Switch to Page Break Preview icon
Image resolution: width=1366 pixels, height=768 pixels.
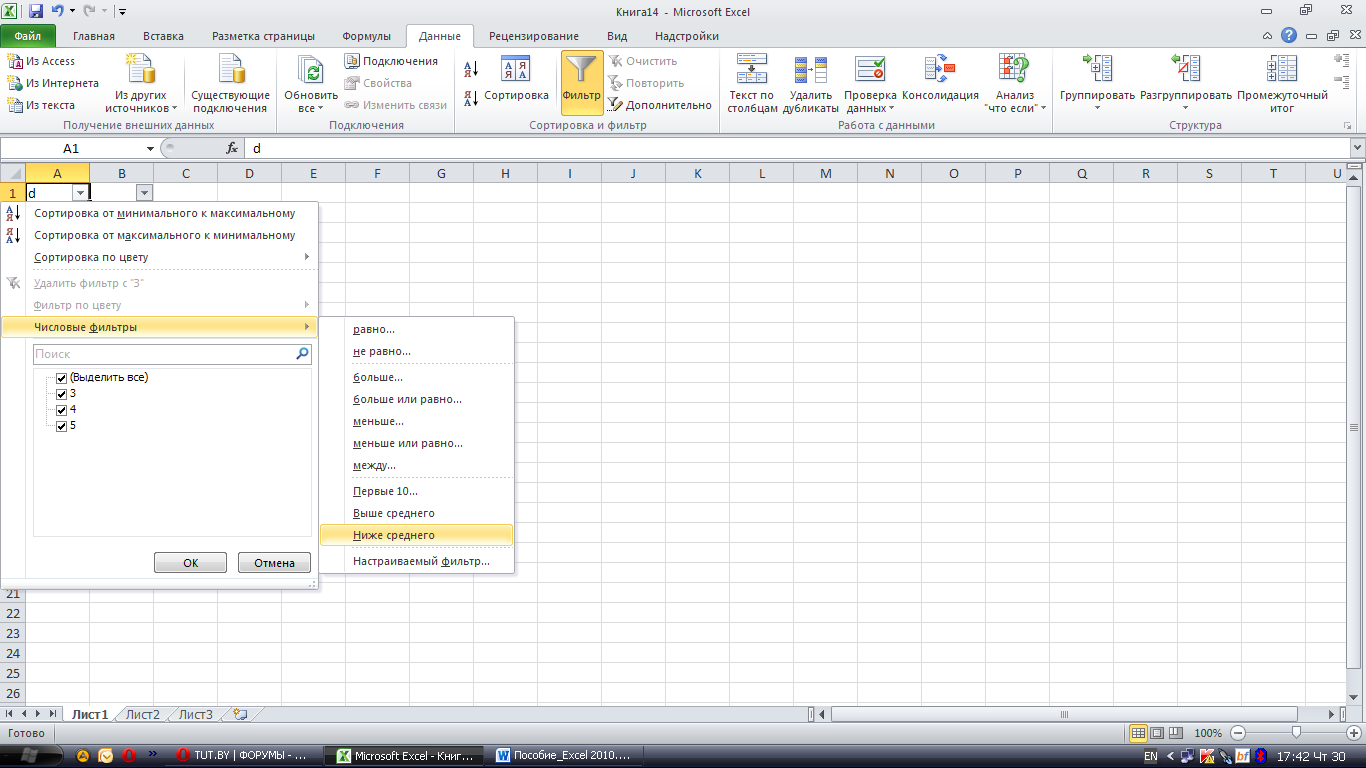[x=1176, y=733]
